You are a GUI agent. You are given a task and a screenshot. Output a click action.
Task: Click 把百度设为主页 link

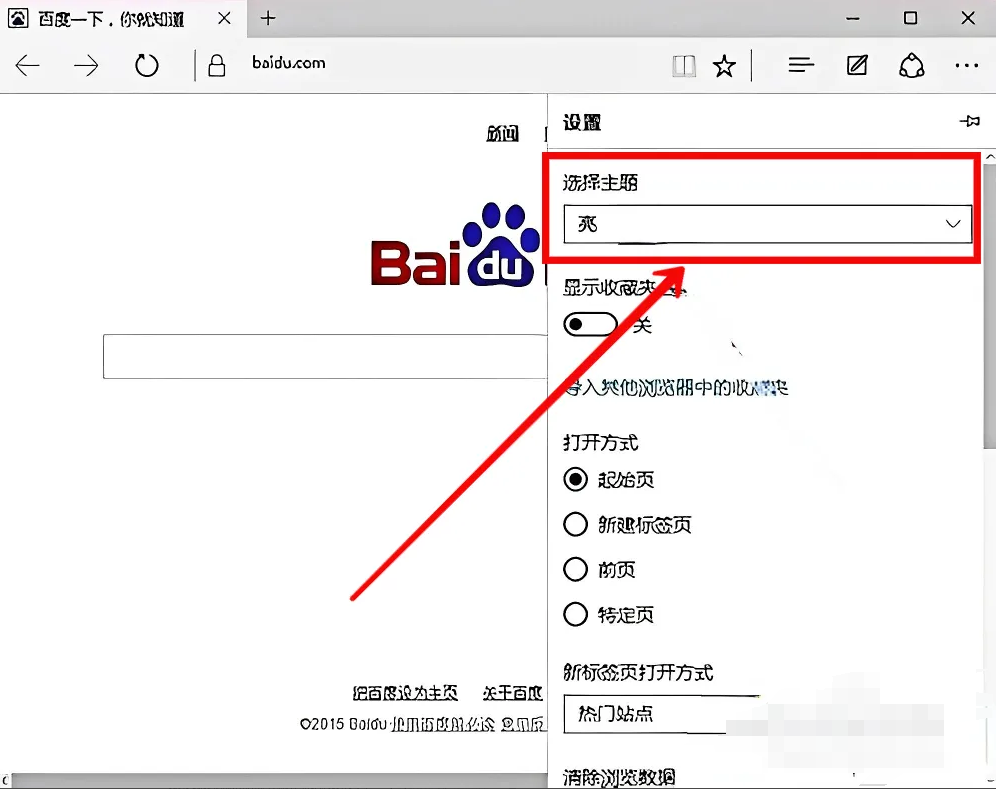click(405, 692)
